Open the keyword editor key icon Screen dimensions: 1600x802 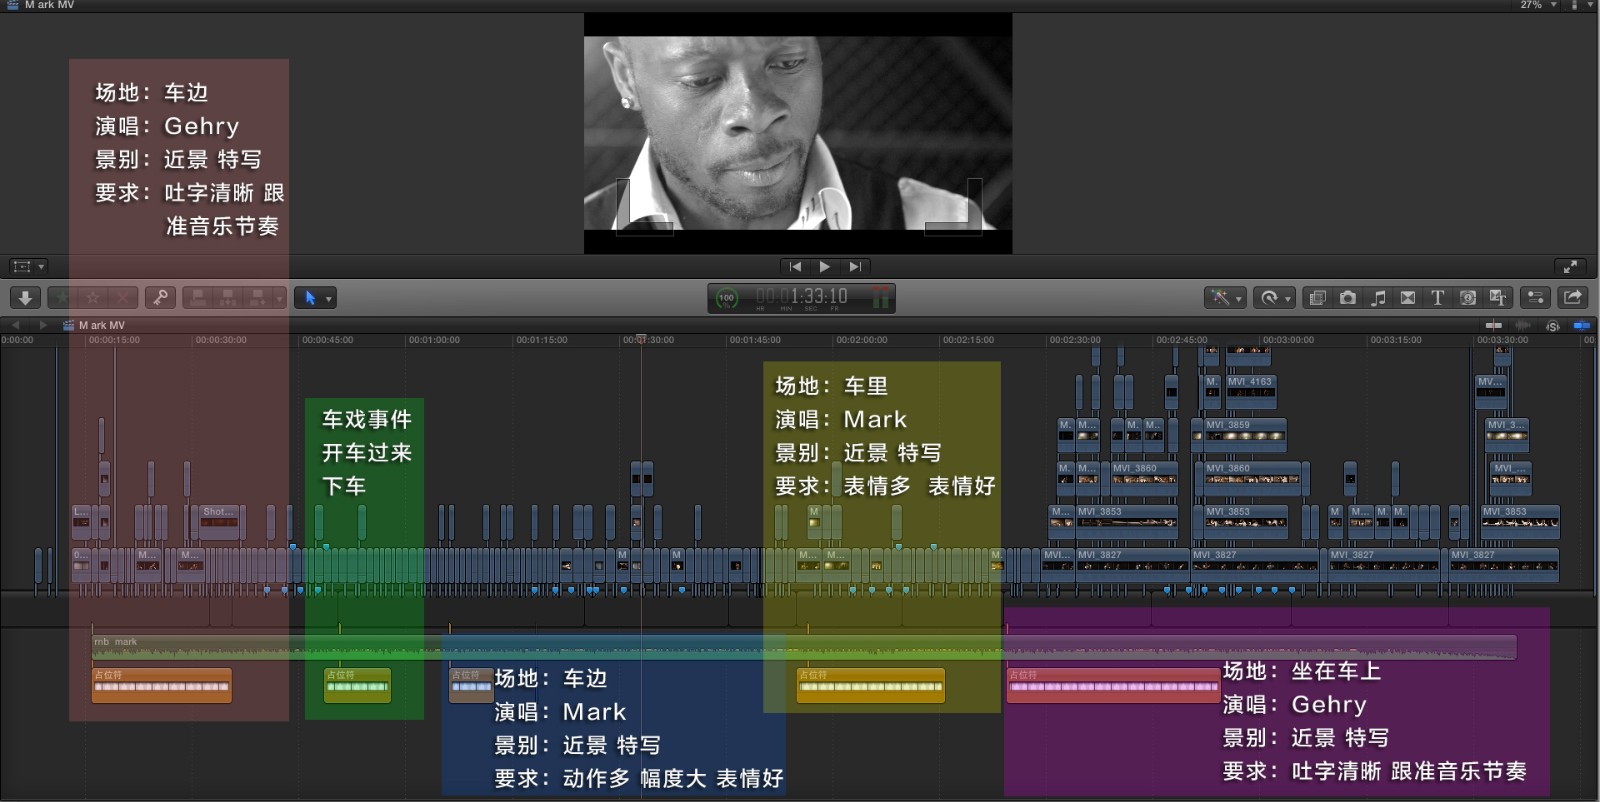[x=160, y=298]
